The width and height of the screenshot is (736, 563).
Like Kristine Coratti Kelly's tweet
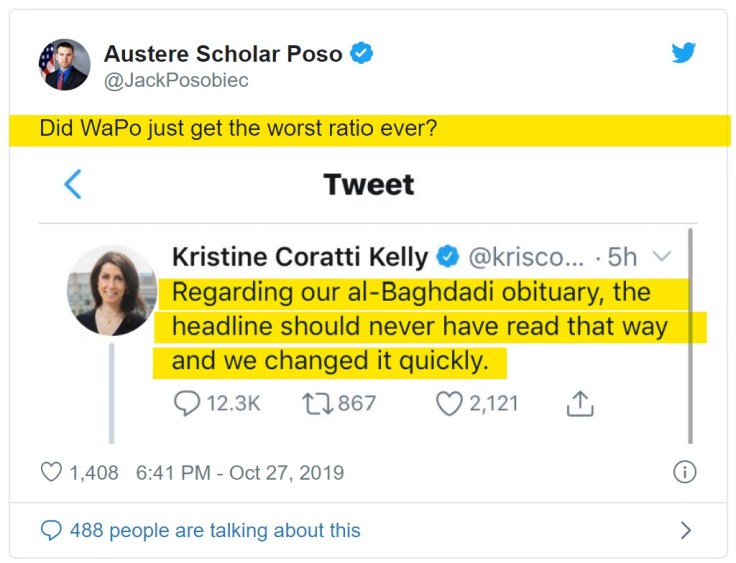pos(450,403)
